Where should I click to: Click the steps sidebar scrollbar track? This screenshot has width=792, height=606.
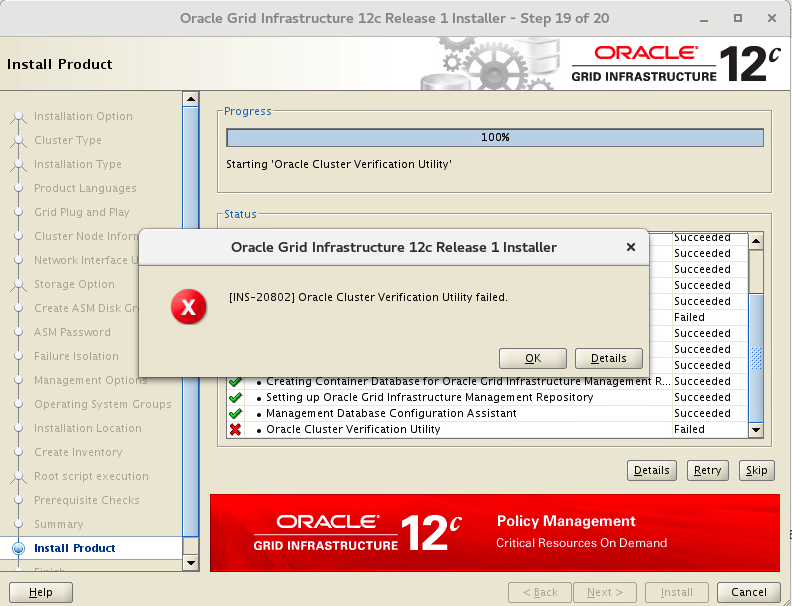(190, 546)
